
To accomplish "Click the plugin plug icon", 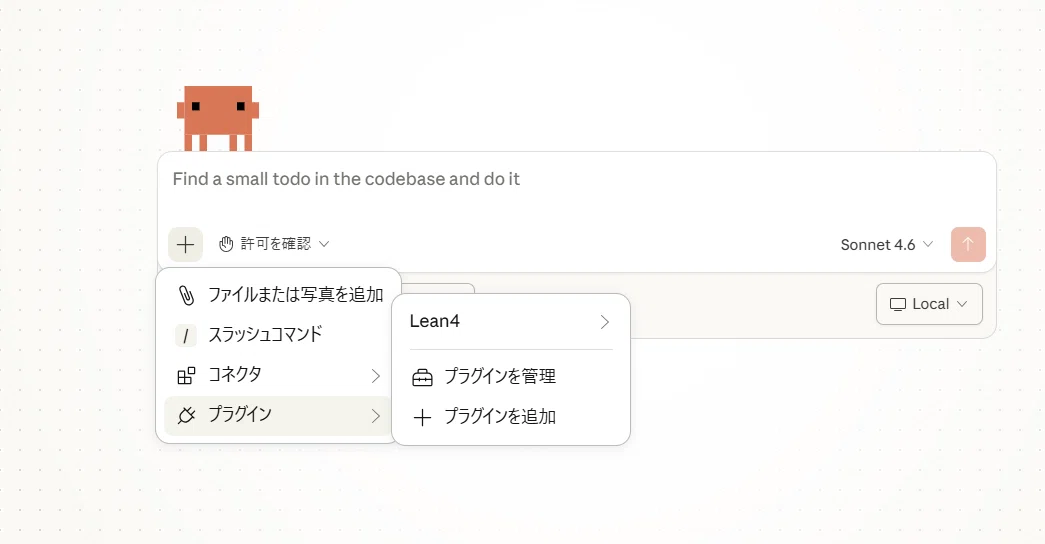I will point(186,415).
